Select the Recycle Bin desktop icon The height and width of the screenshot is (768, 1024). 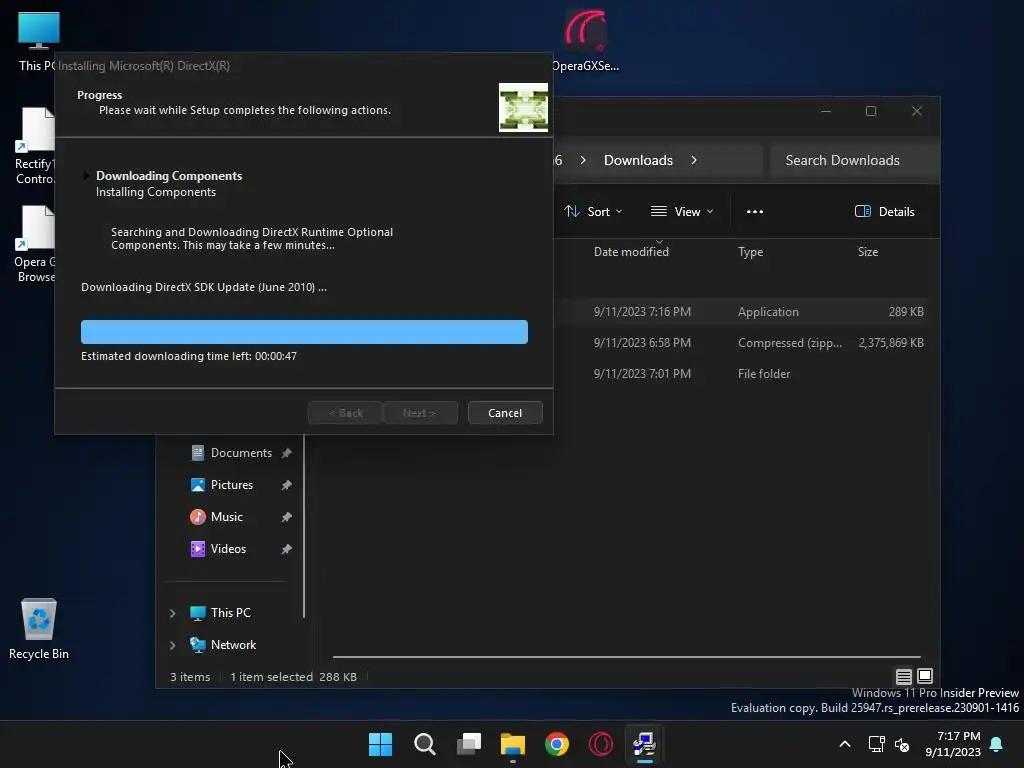point(39,628)
